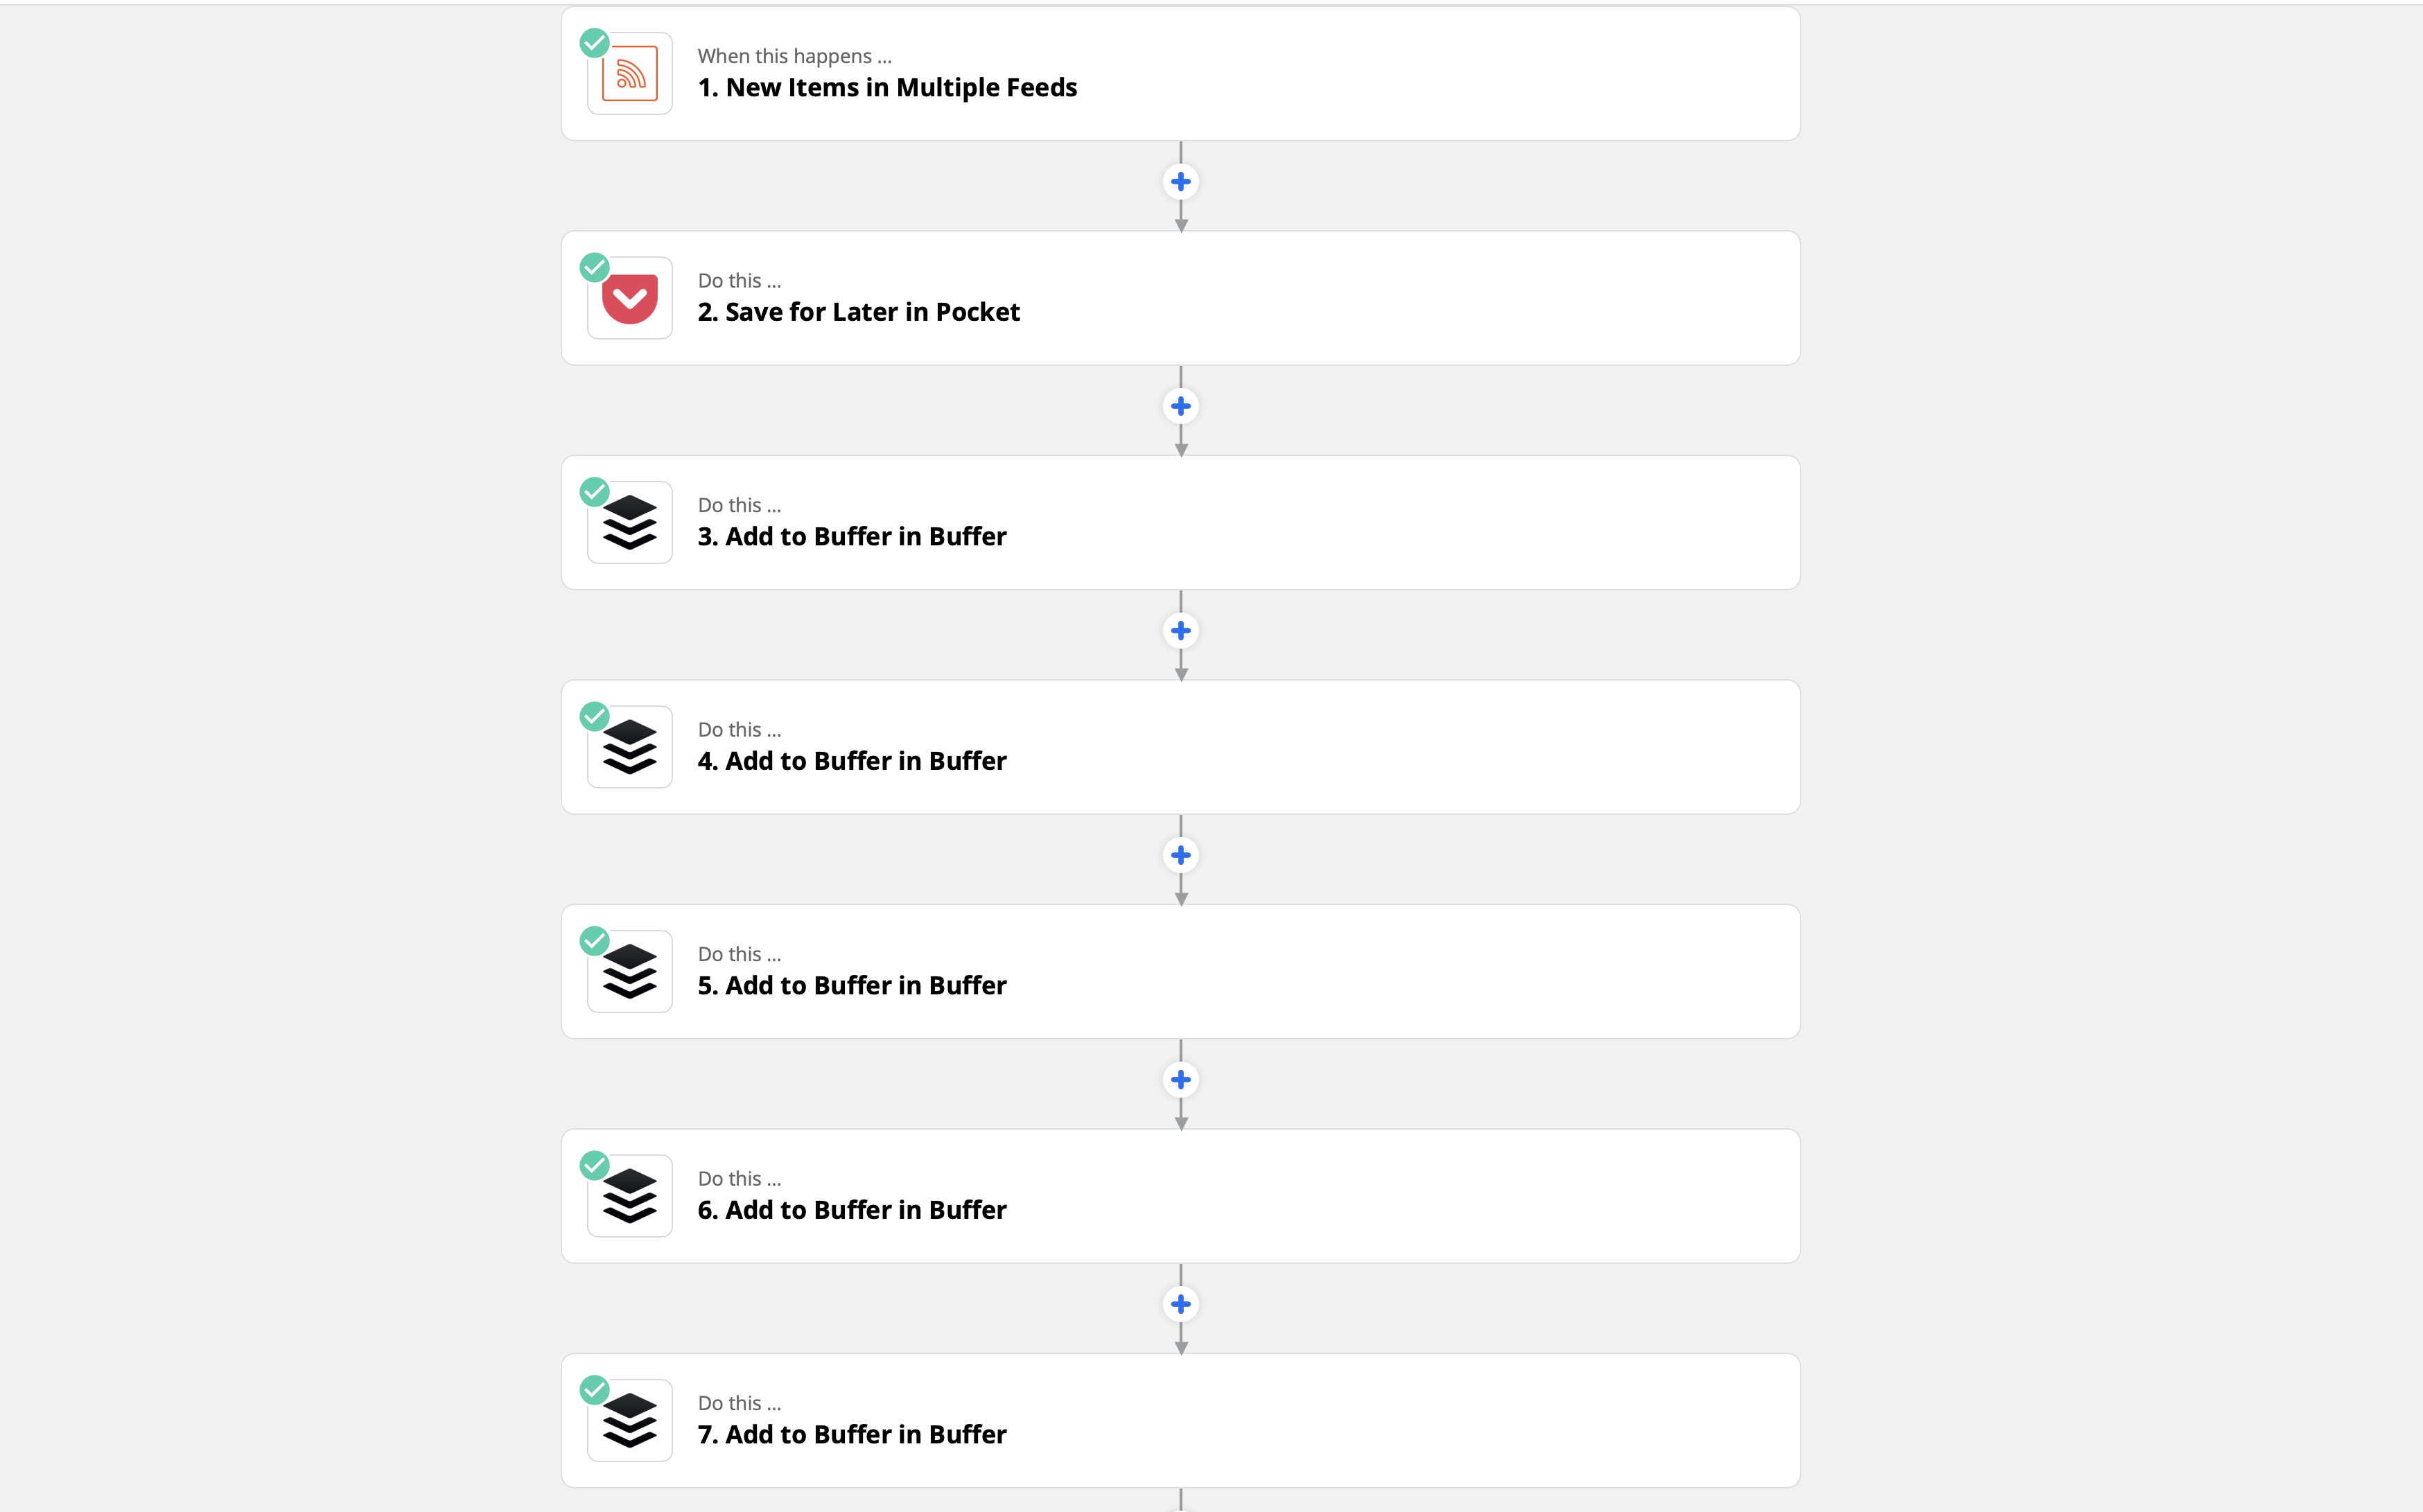Image resolution: width=2423 pixels, height=1512 pixels.
Task: Open step 3 Add to Buffer in Buffer
Action: 1181,523
